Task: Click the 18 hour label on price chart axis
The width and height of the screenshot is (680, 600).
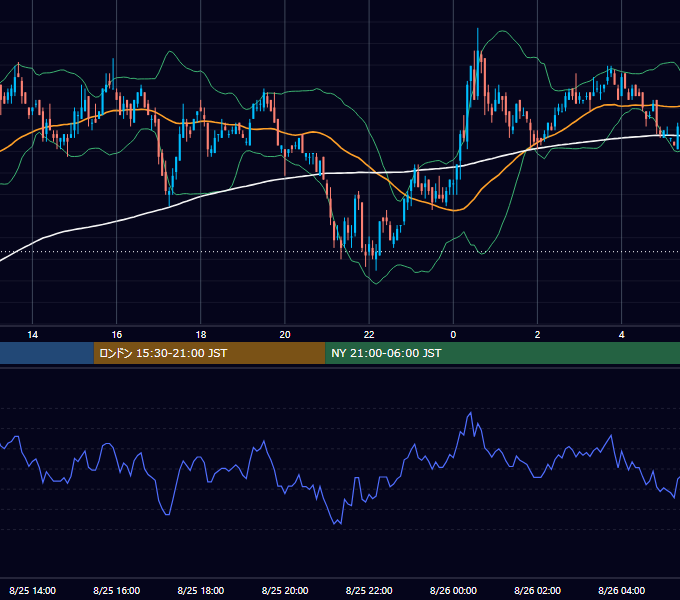Action: 201,335
